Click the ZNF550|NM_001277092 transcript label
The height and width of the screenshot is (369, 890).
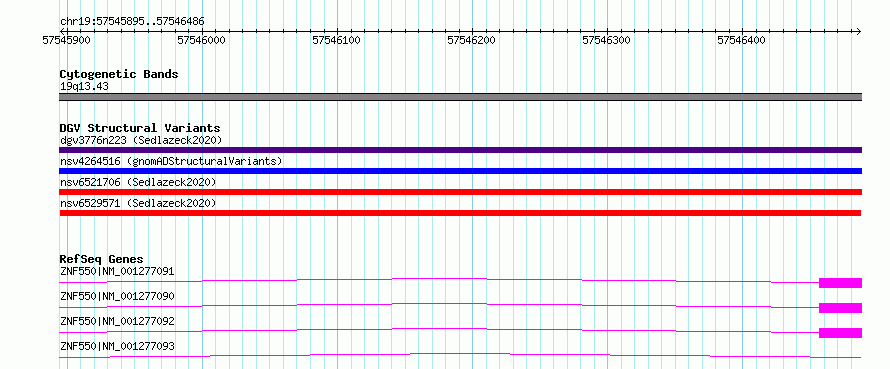[x=117, y=321]
